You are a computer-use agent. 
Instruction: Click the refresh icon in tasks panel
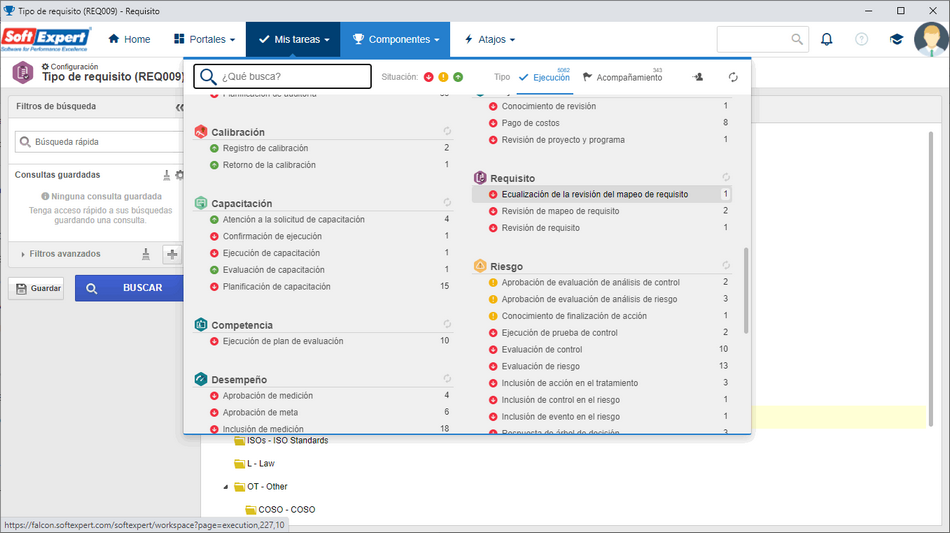(733, 77)
